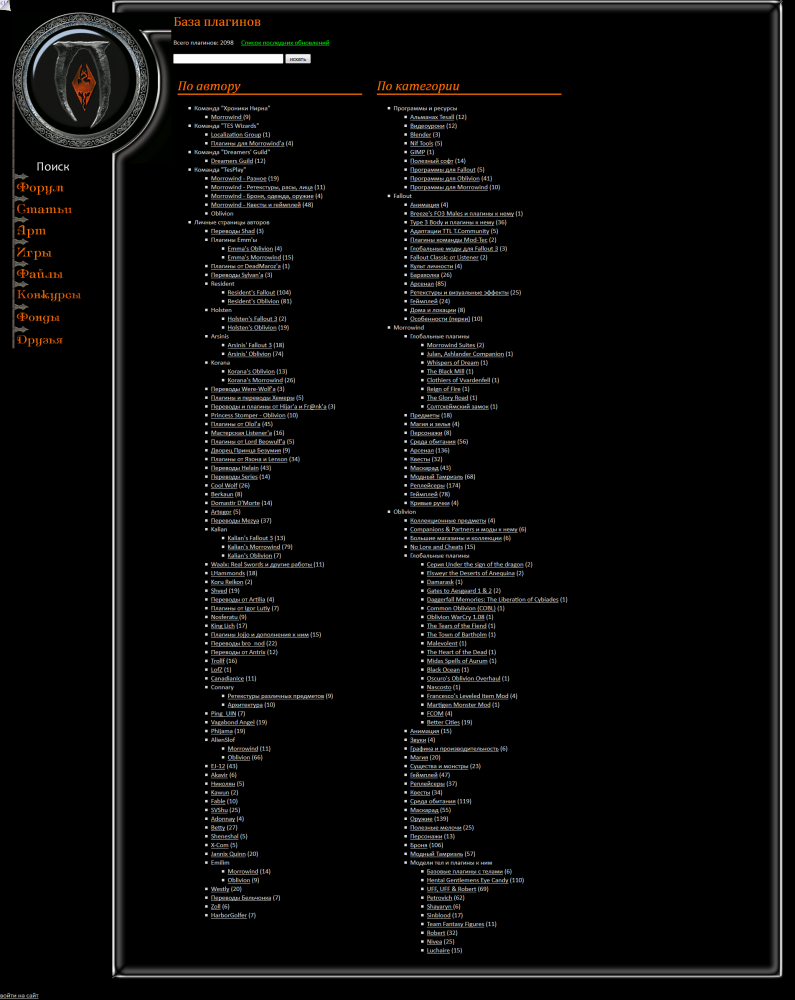Open Nif Tools category link
The height and width of the screenshot is (1000, 795).
pos(421,143)
